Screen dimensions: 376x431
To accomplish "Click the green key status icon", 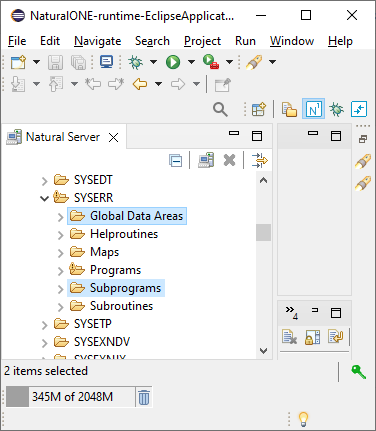I will (359, 372).
